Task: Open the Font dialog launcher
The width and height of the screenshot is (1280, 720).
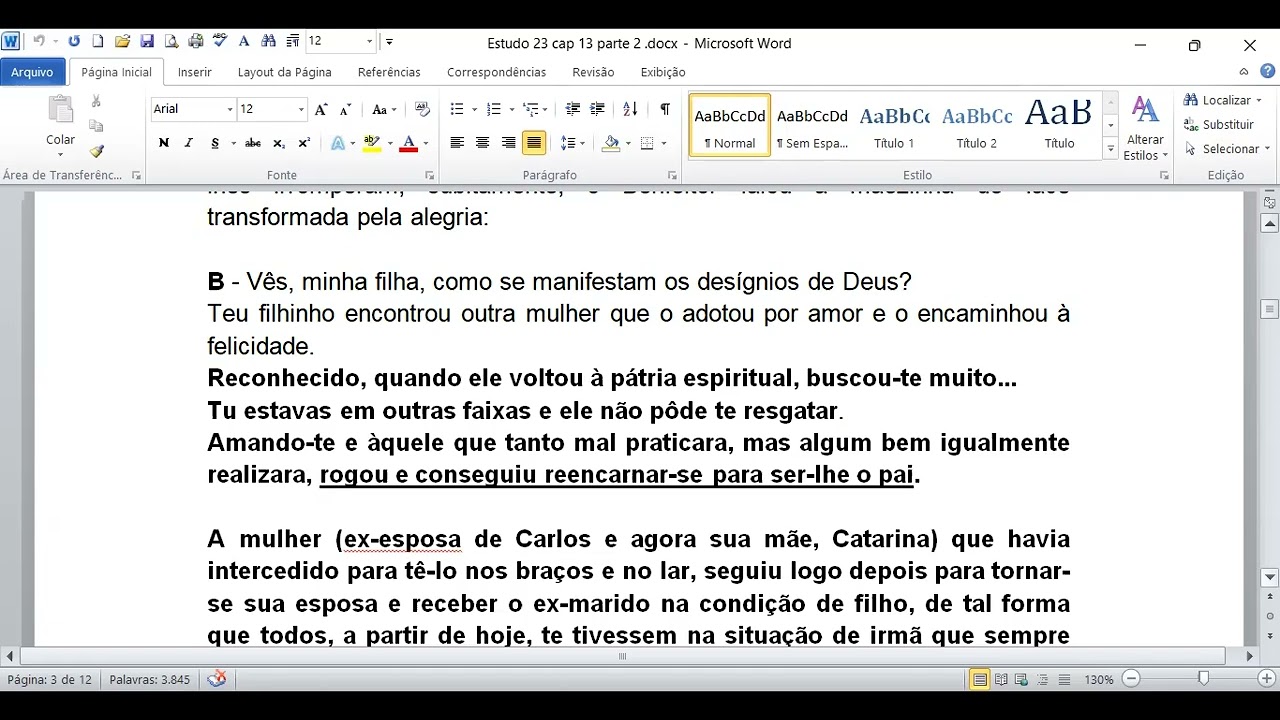Action: click(429, 175)
